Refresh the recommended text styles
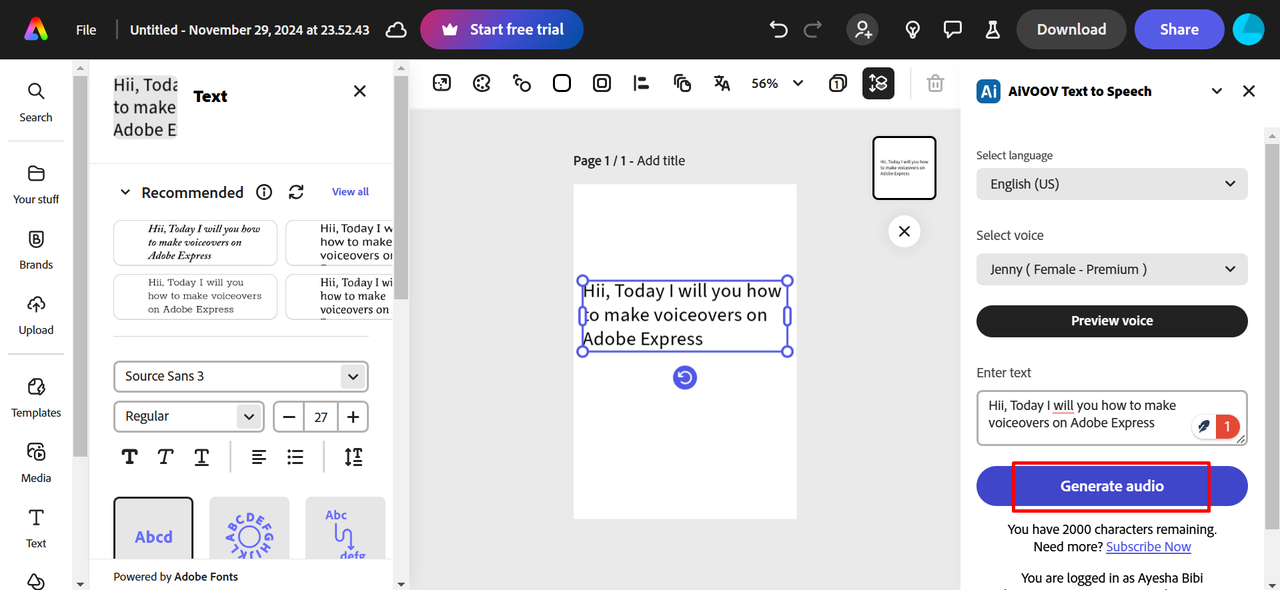This screenshot has width=1280, height=590. 296,192
